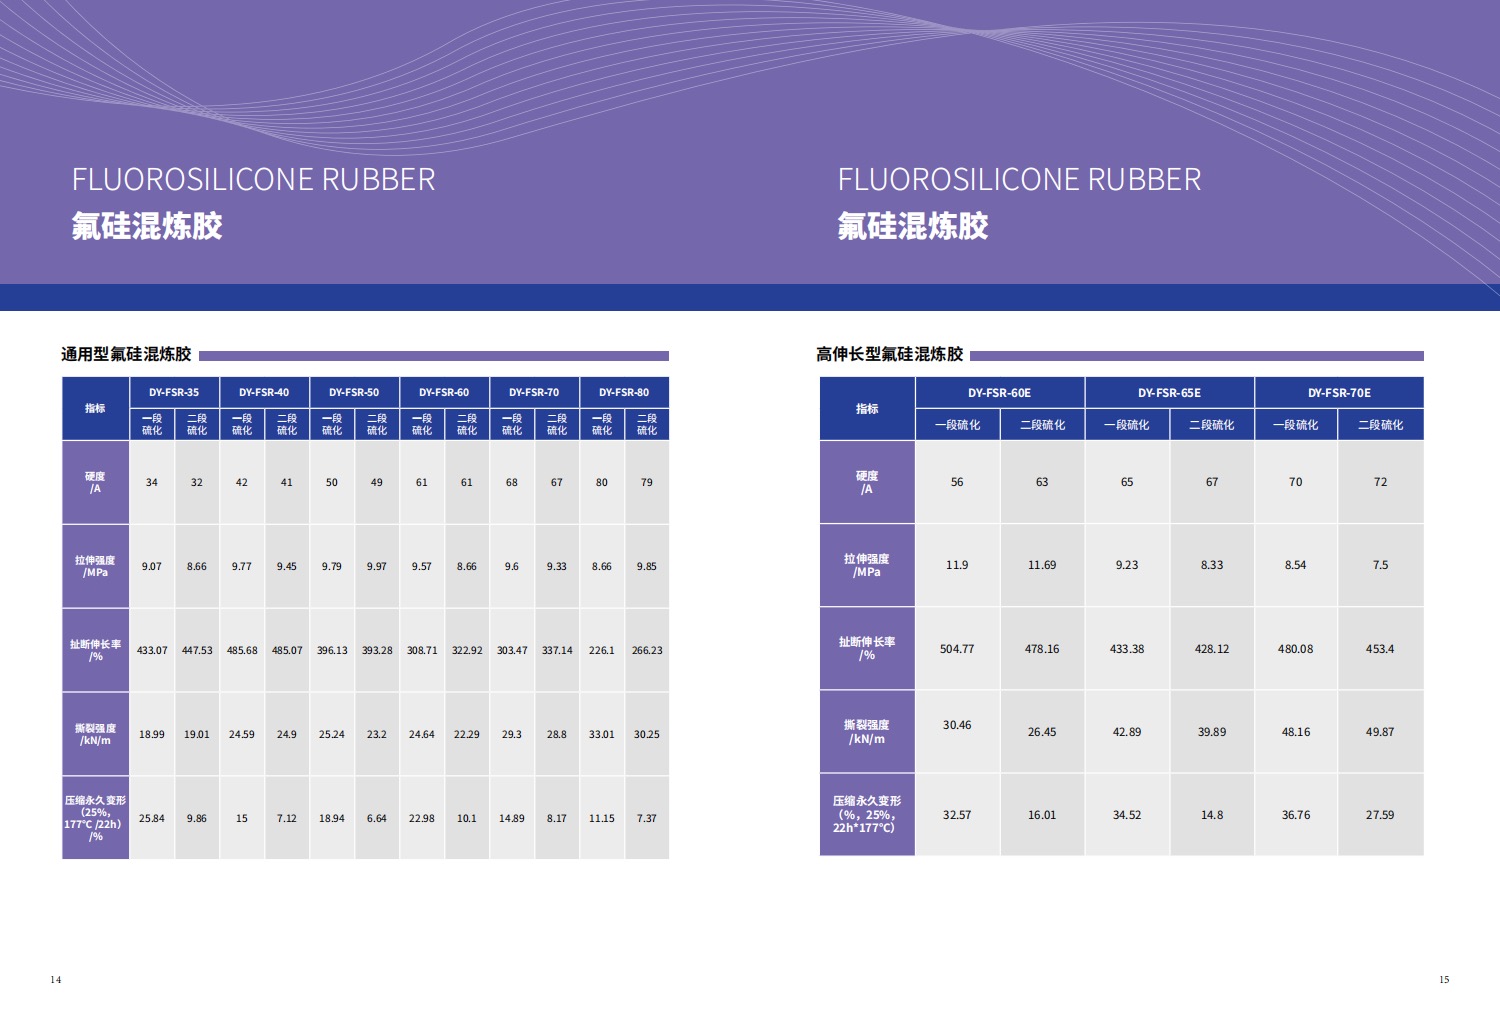Image resolution: width=1500 pixels, height=1017 pixels.
Task: Click the DY-FSR-60E column header
Action: coord(999,393)
